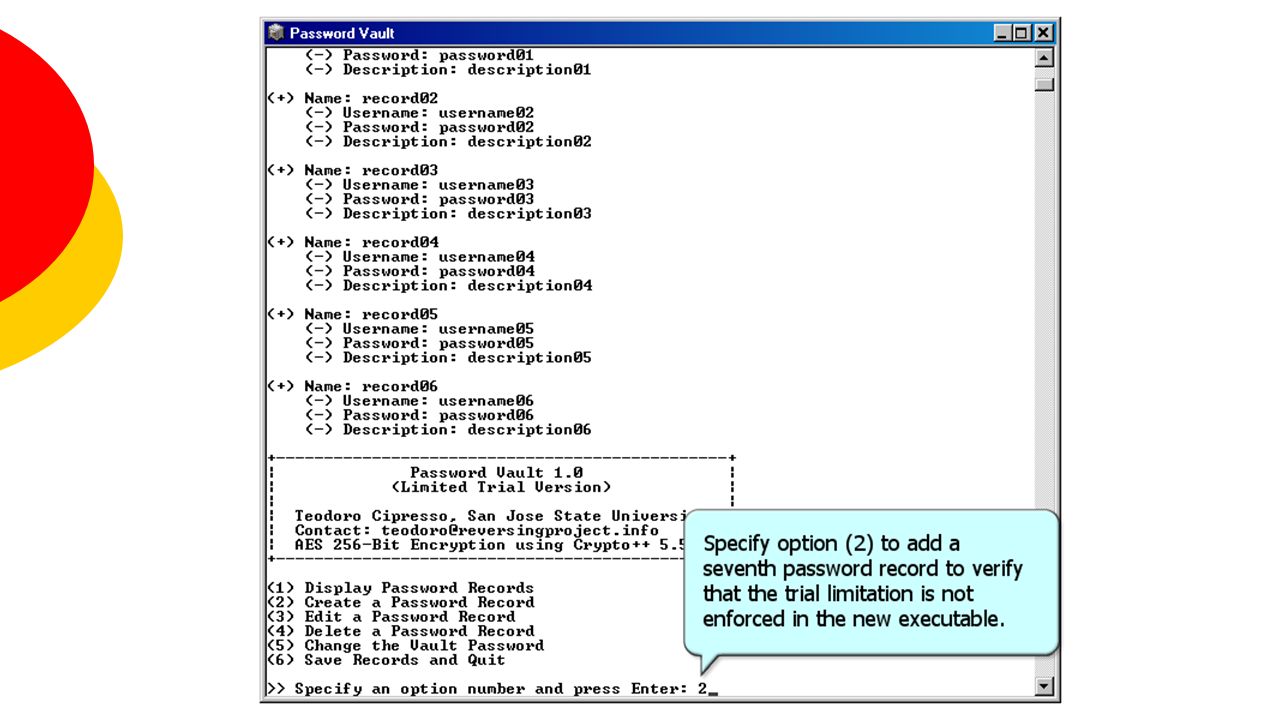Click the text 'Description: description03'
This screenshot has height=720, width=1280.
click(467, 214)
